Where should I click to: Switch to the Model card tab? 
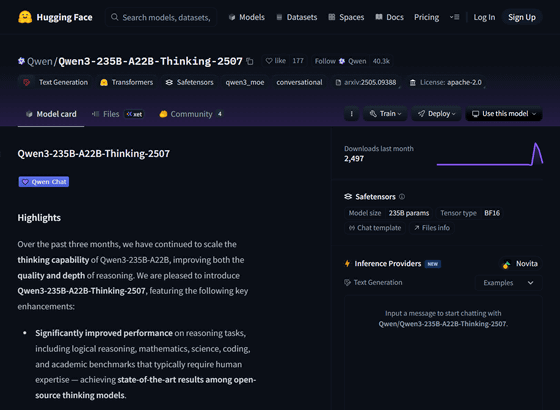pyautogui.click(x=51, y=114)
